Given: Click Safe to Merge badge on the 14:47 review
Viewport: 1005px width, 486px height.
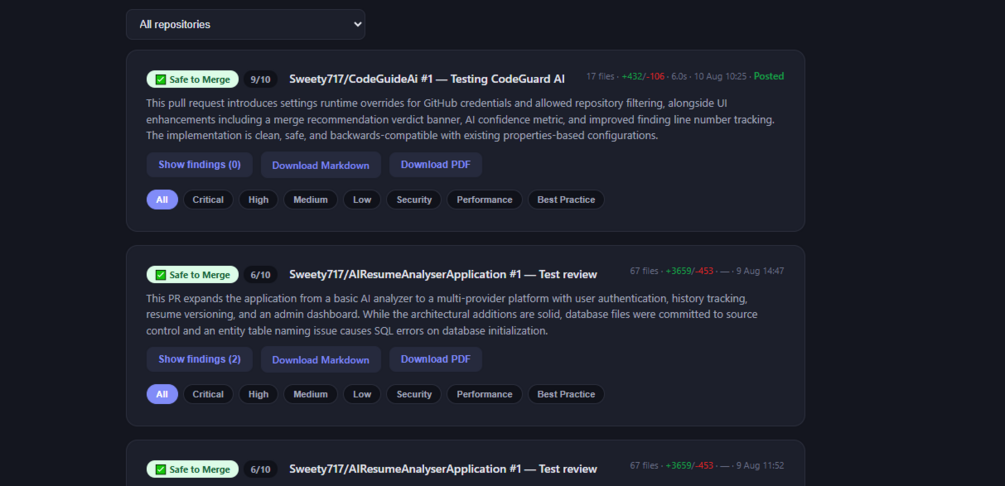Looking at the screenshot, I should click(193, 274).
